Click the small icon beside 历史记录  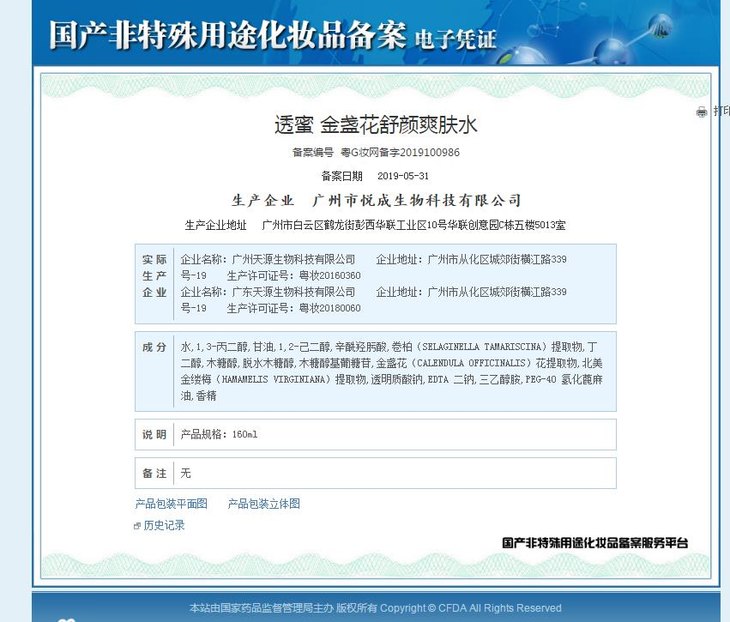click(x=138, y=526)
